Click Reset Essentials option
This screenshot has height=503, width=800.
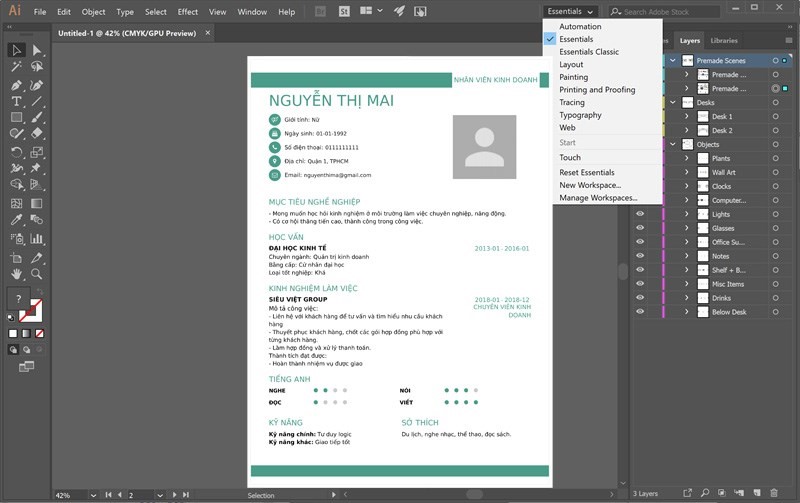tap(587, 172)
